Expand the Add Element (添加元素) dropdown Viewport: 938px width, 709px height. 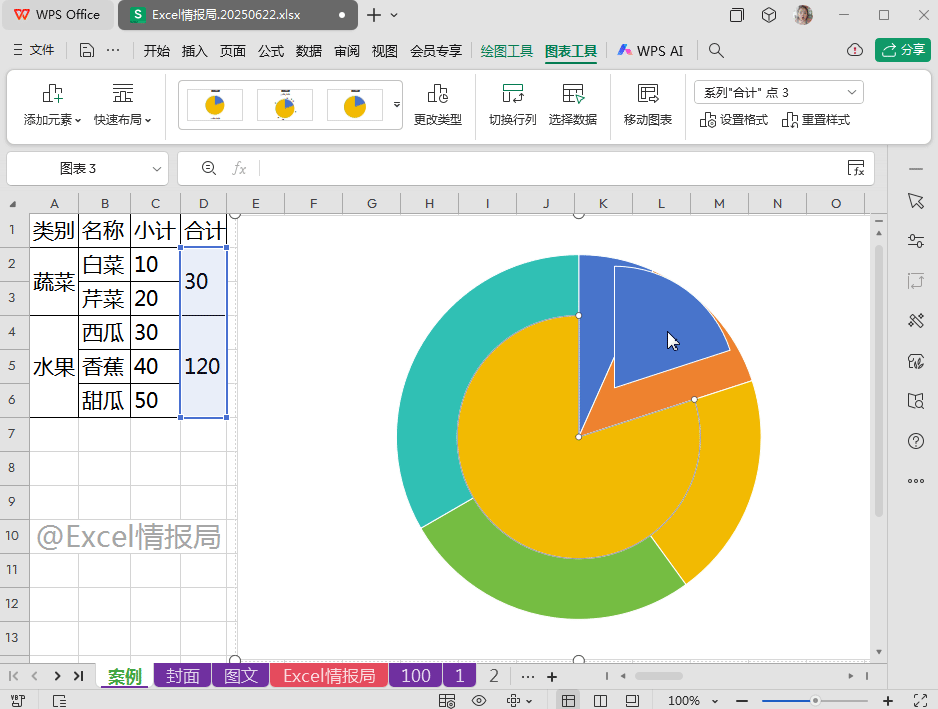pos(52,119)
